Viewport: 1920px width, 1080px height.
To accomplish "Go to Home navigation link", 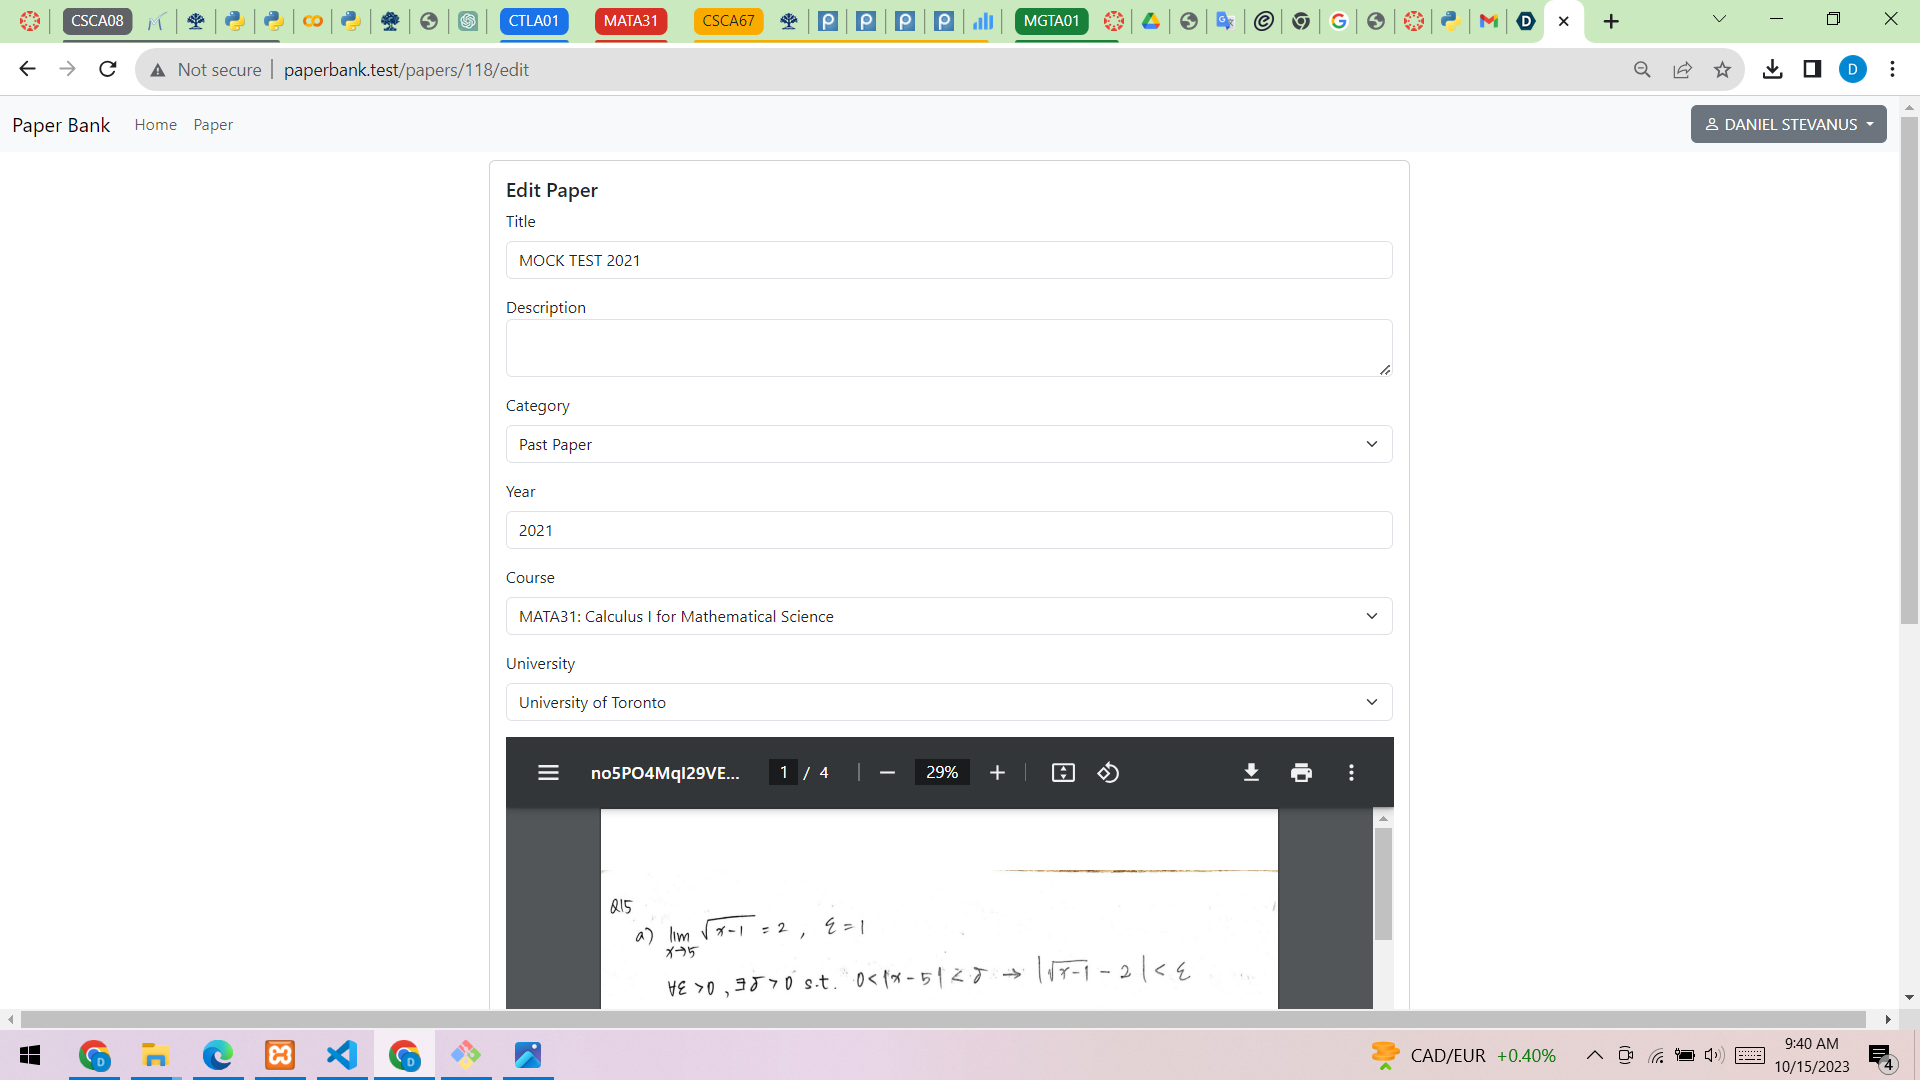I will pyautogui.click(x=155, y=125).
